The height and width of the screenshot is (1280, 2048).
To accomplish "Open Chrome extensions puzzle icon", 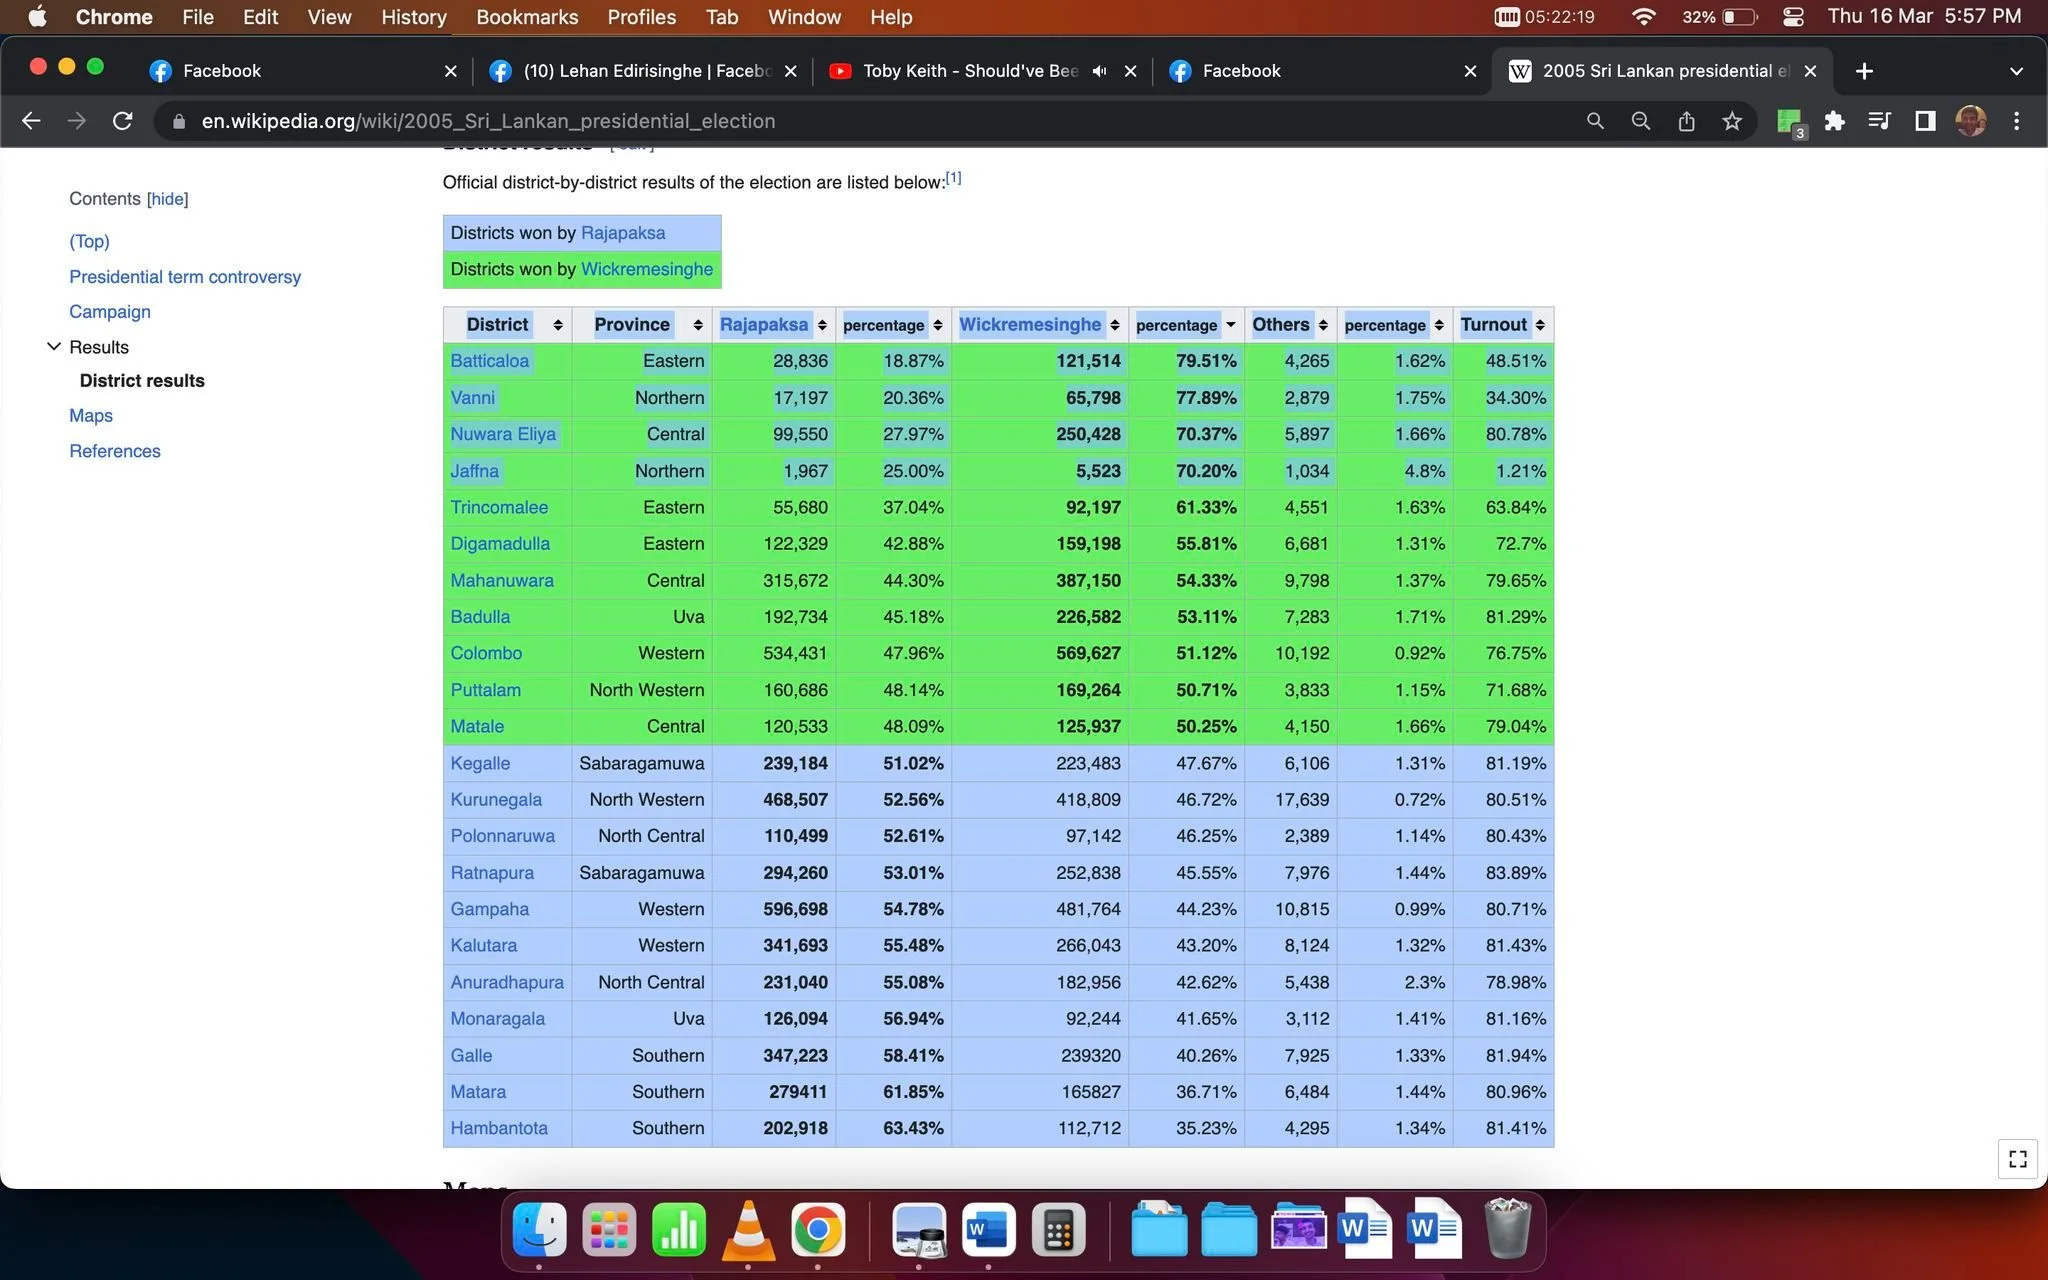I will (x=1834, y=121).
